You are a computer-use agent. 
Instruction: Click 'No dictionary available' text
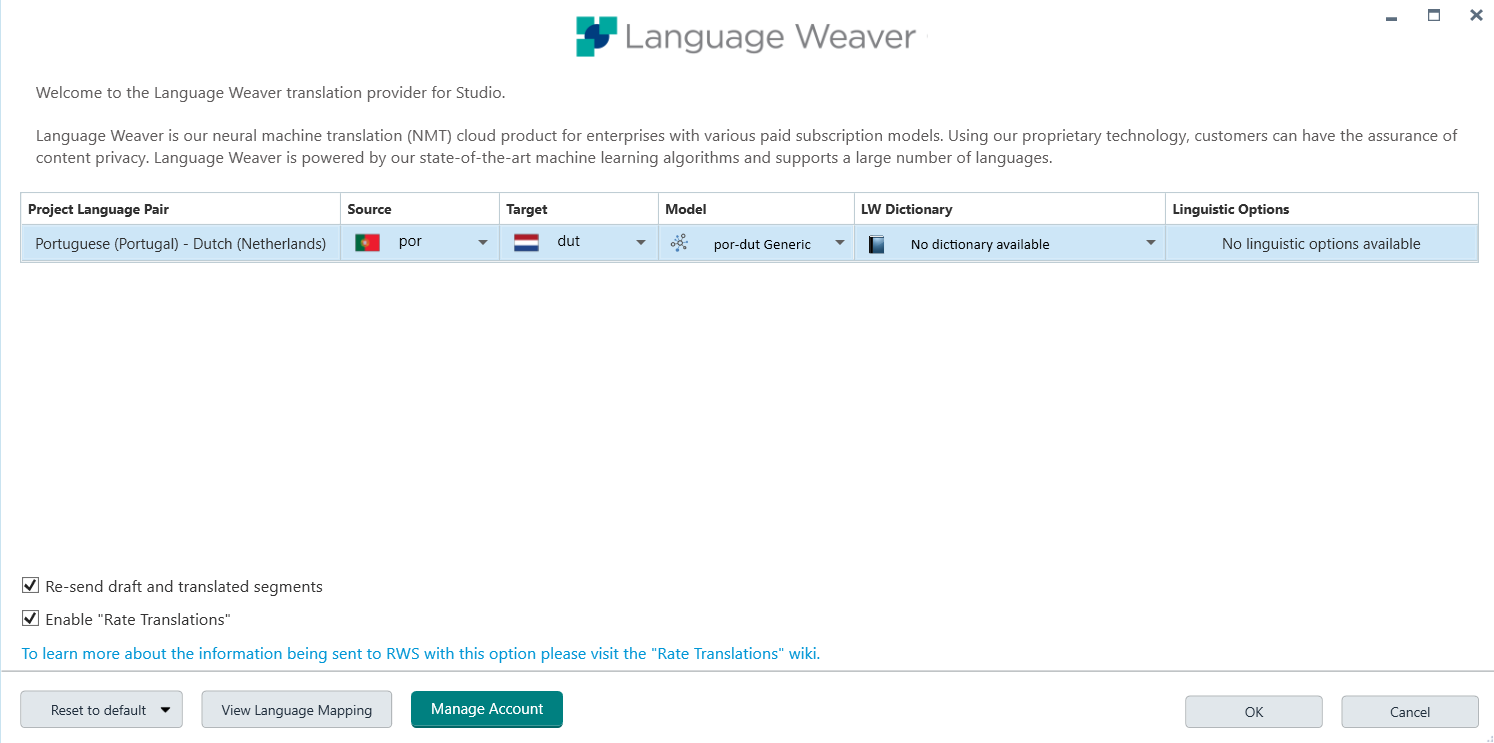tap(980, 244)
